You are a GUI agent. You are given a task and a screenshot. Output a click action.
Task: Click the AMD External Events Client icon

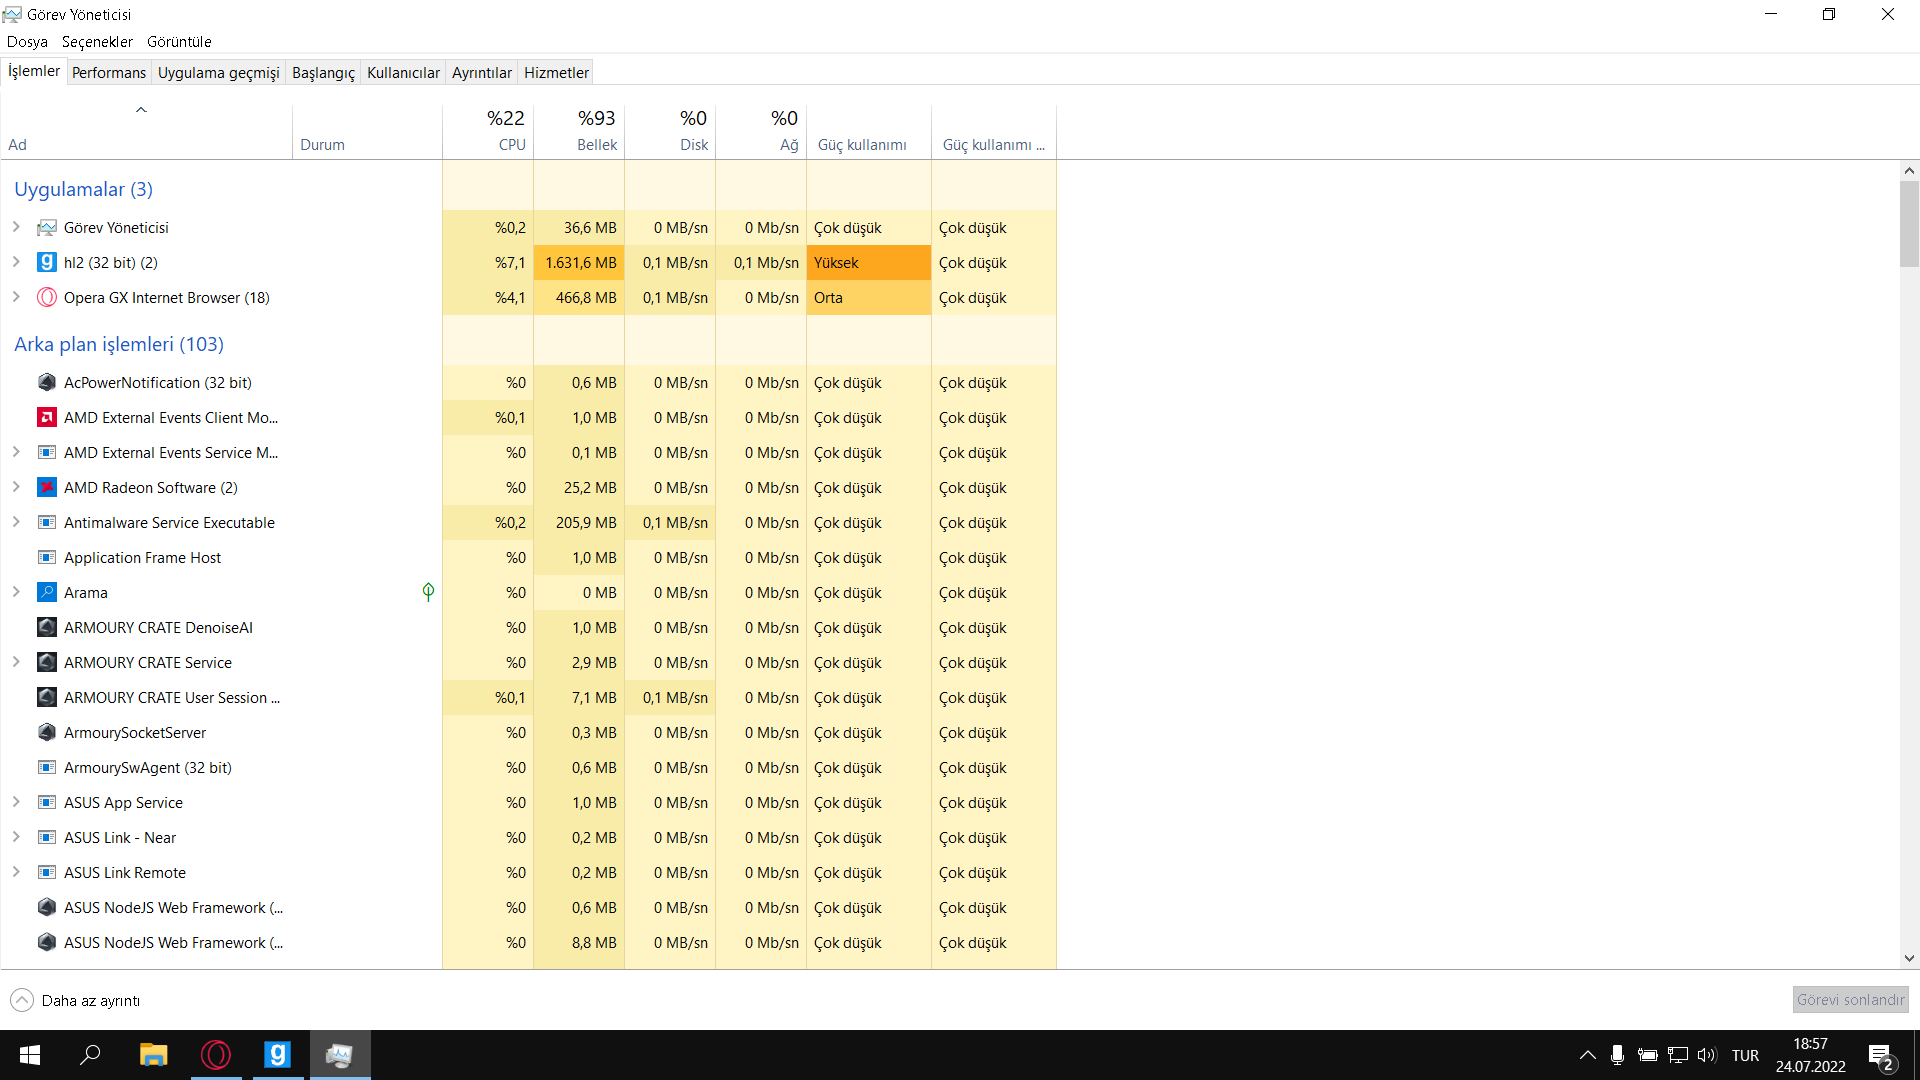tap(47, 417)
